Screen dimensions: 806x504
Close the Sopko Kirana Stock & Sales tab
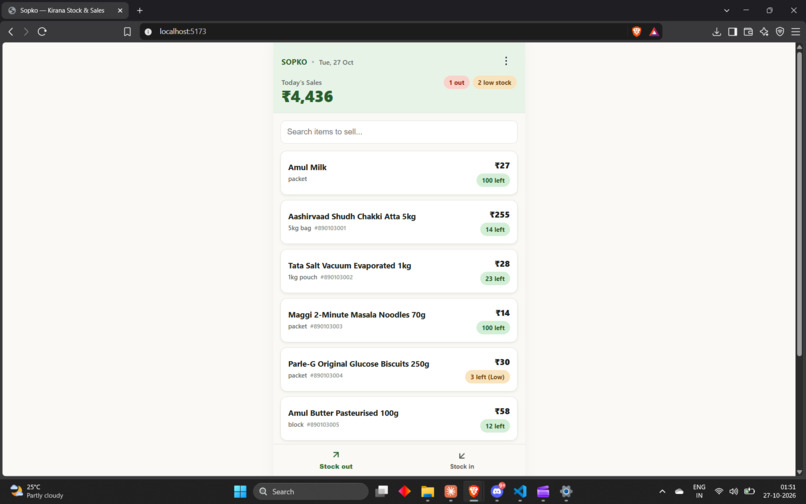point(120,10)
